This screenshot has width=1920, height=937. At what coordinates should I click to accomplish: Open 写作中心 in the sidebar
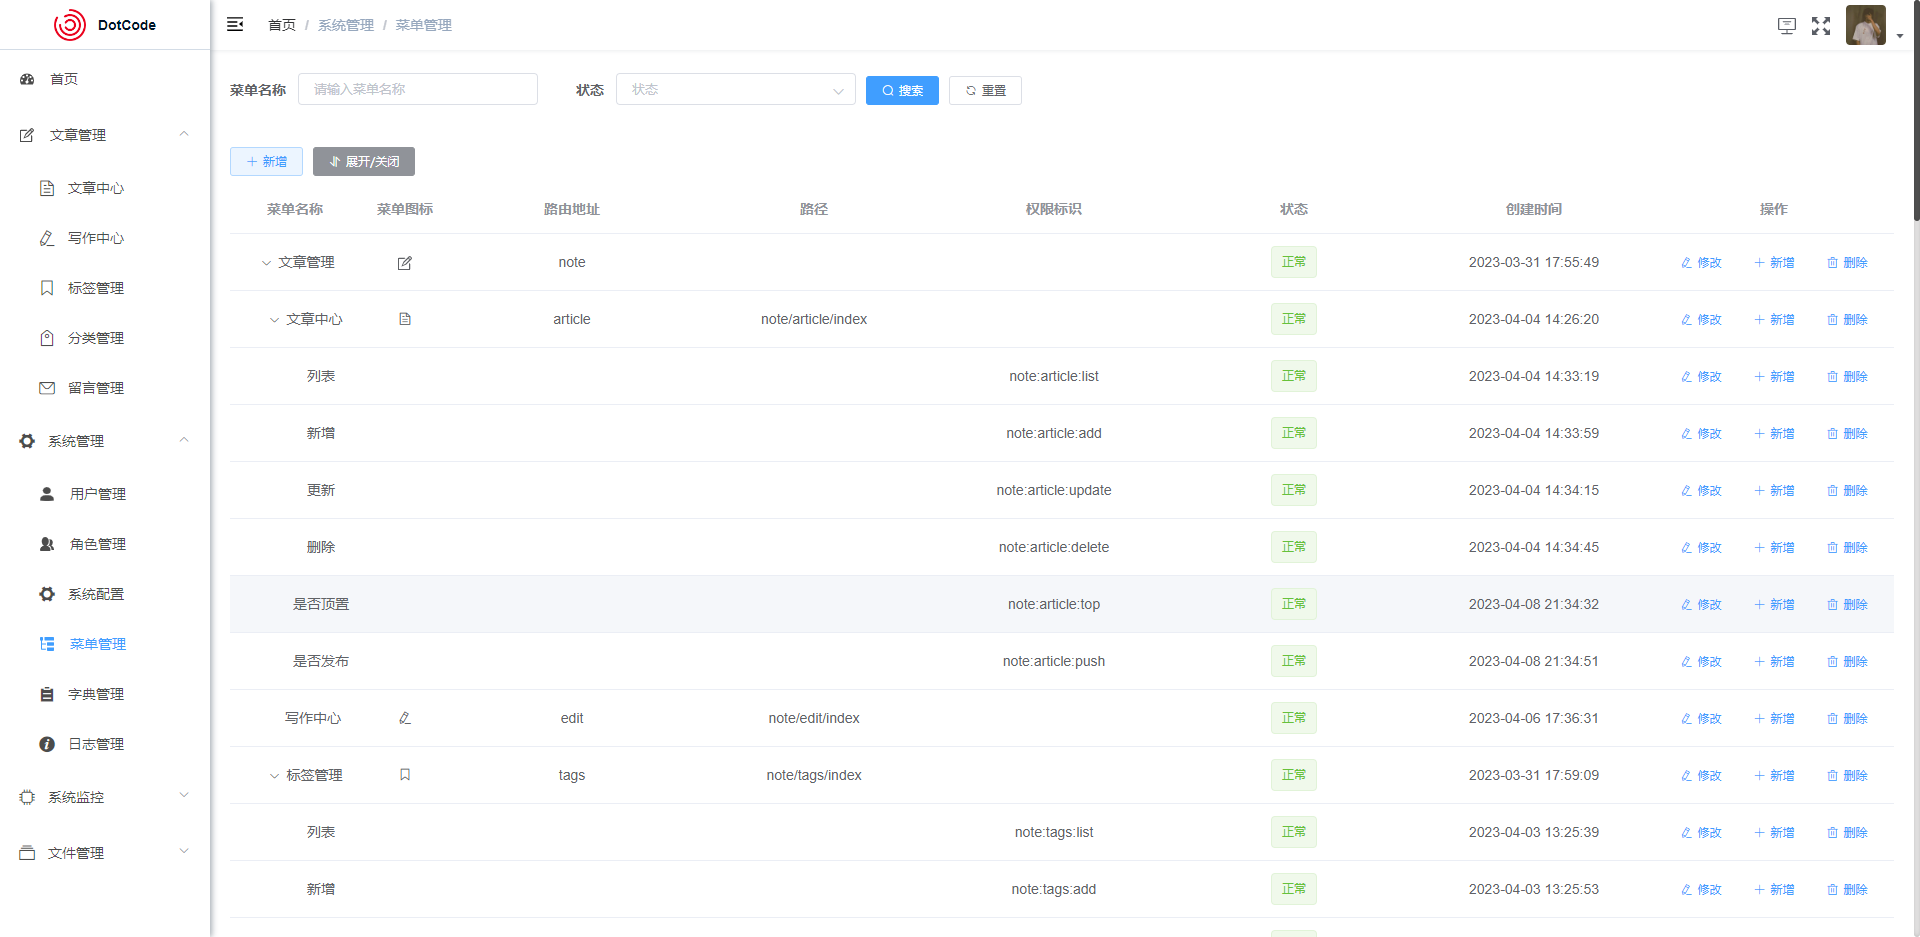[x=95, y=238]
